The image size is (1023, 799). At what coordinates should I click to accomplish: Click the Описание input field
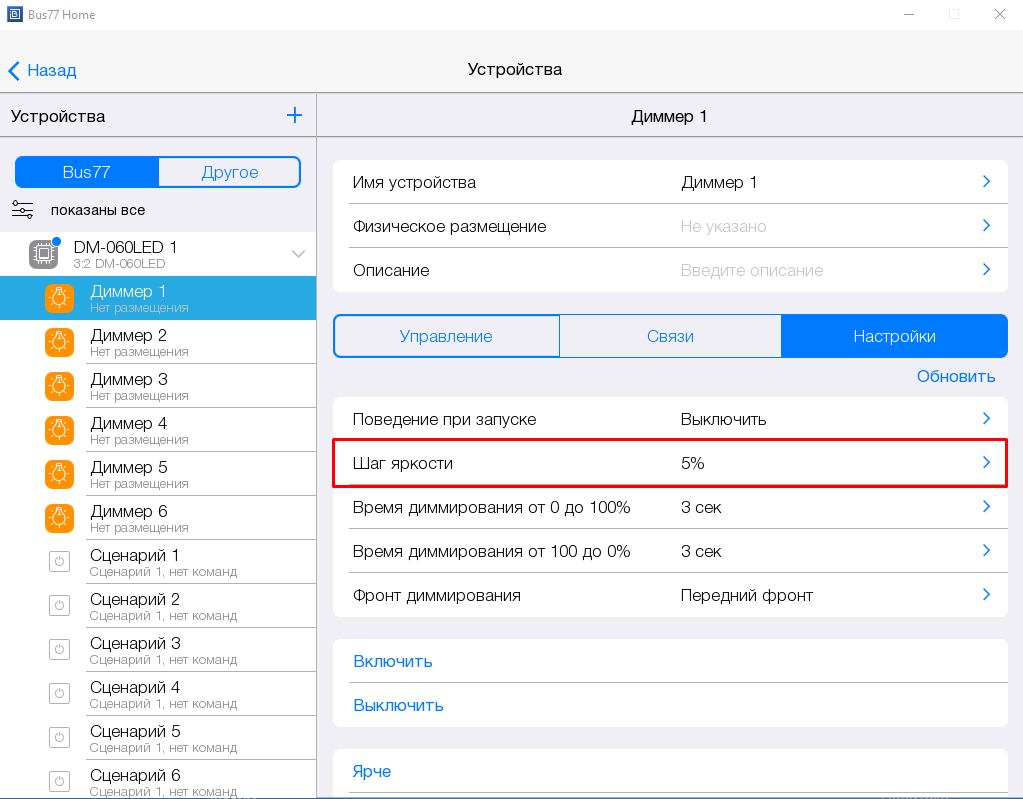click(752, 270)
